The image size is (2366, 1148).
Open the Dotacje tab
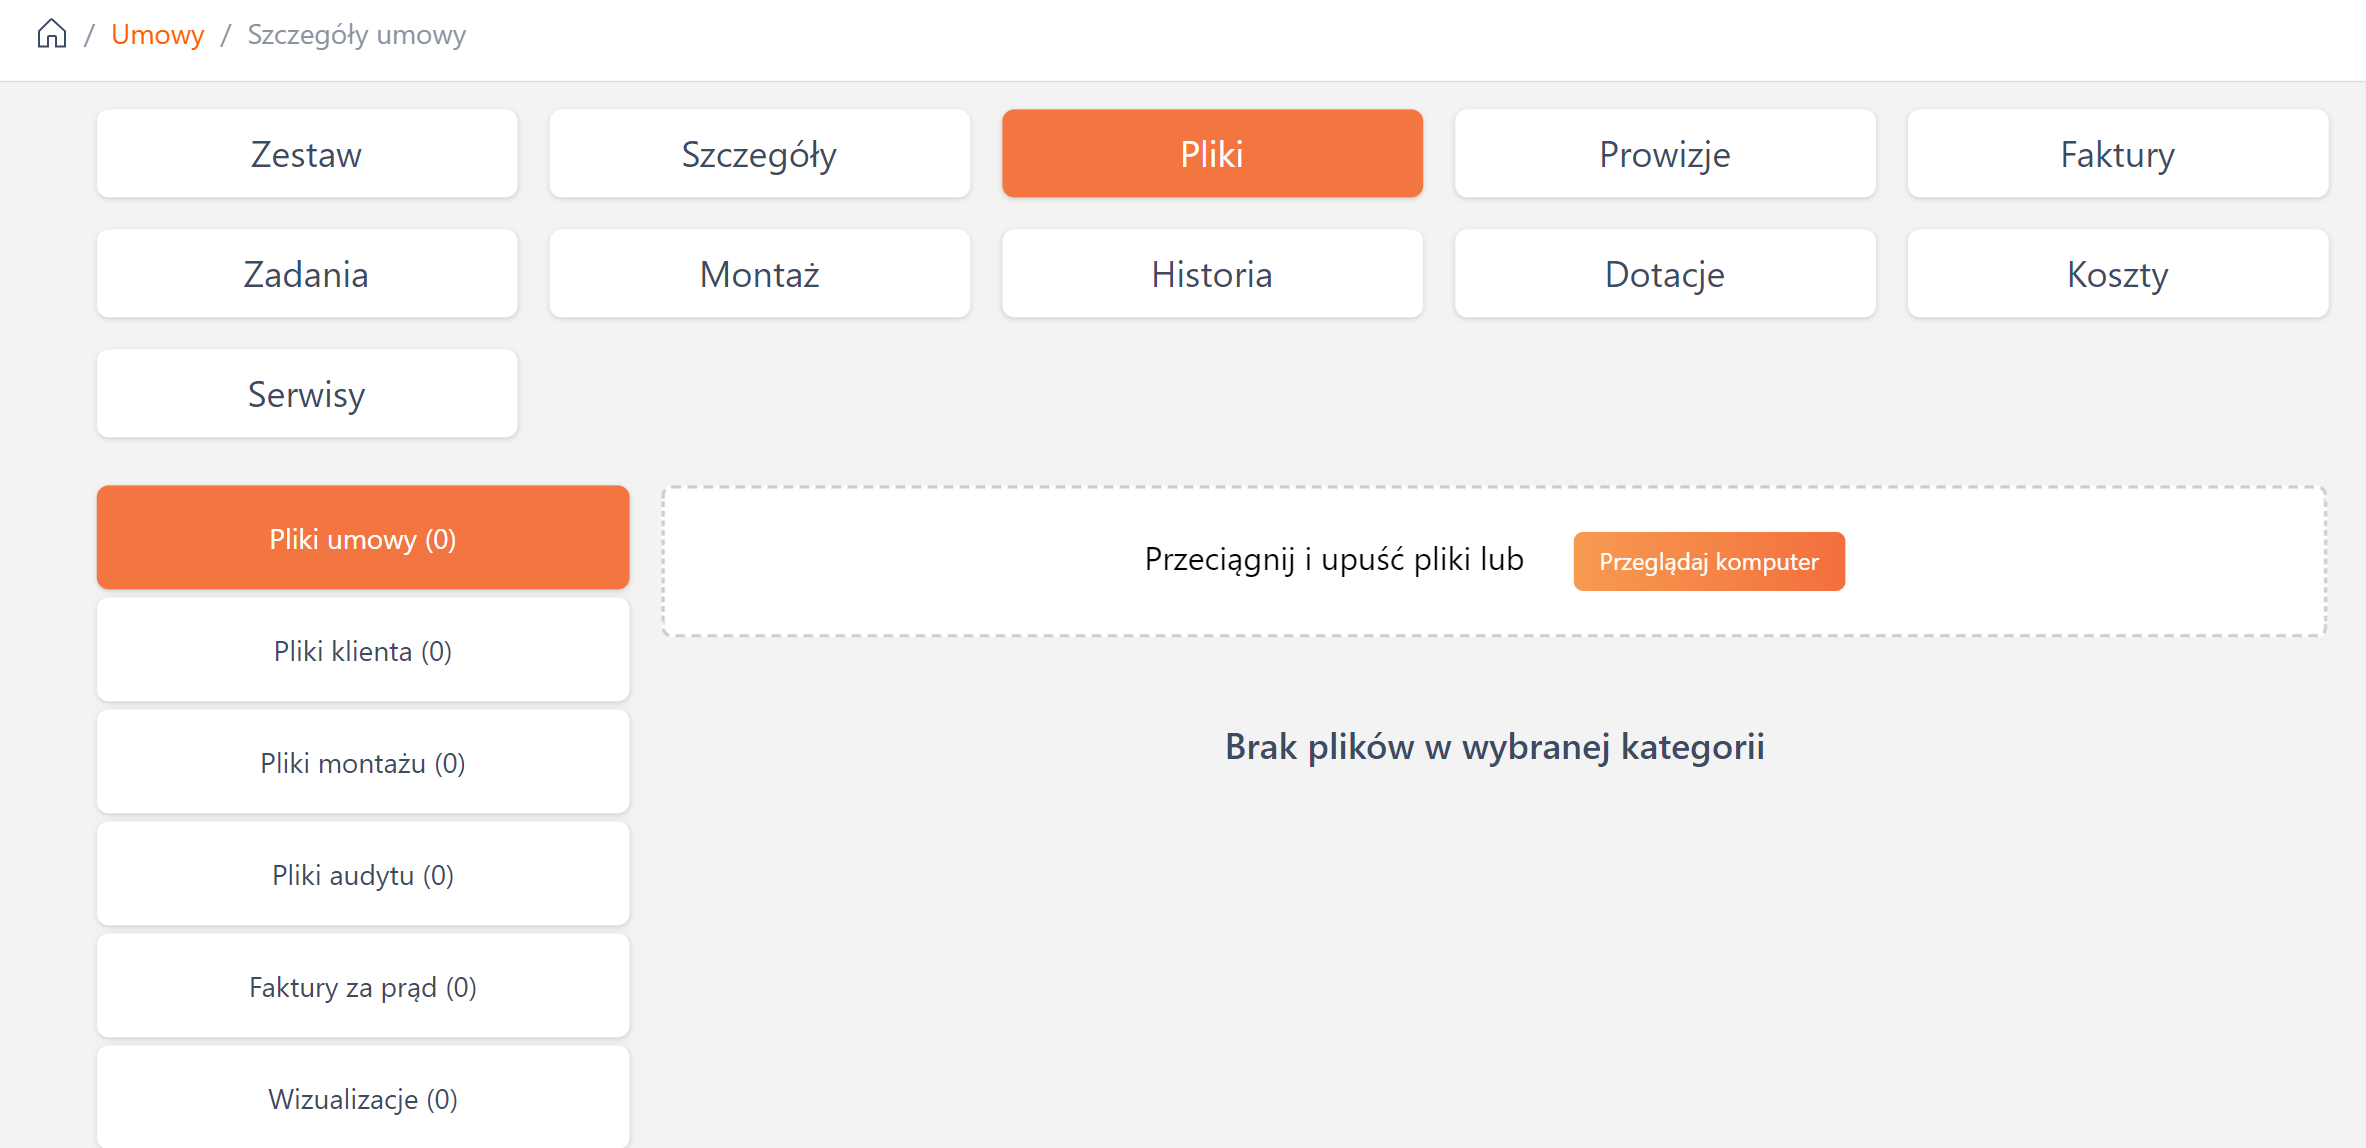click(1665, 274)
